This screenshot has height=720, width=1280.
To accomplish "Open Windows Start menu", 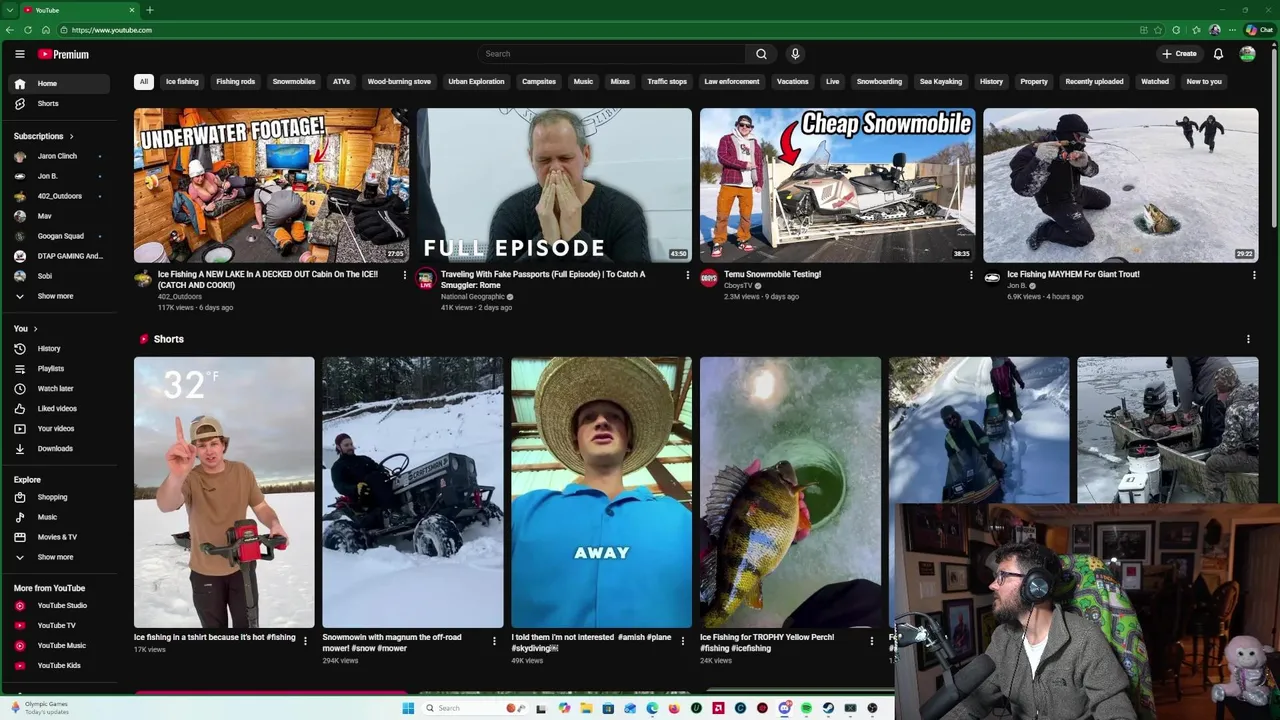I will click(x=408, y=708).
